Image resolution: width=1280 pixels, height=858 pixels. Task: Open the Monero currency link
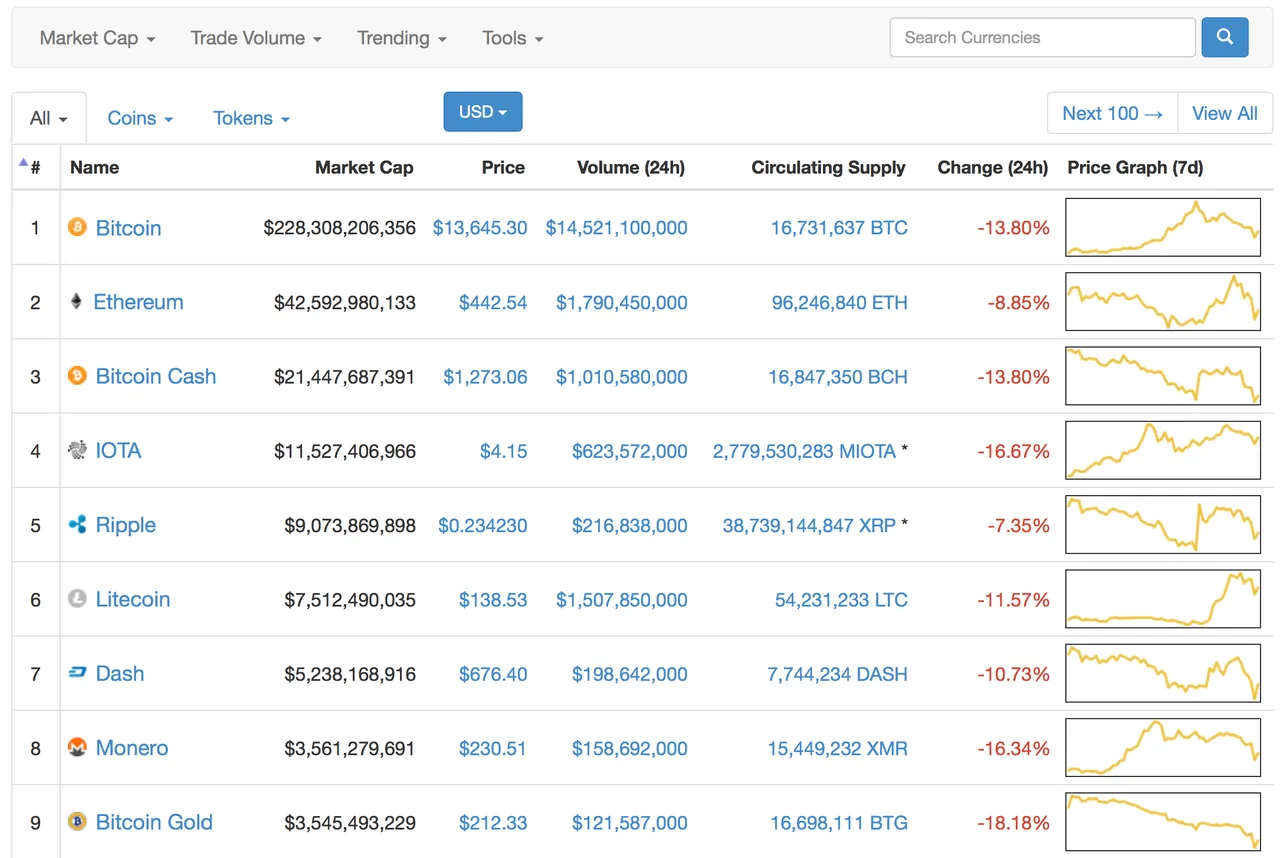click(x=132, y=748)
